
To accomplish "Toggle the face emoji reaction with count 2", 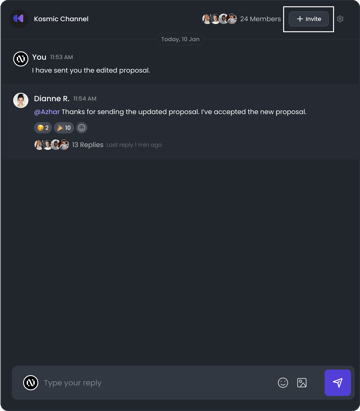I will tap(43, 128).
